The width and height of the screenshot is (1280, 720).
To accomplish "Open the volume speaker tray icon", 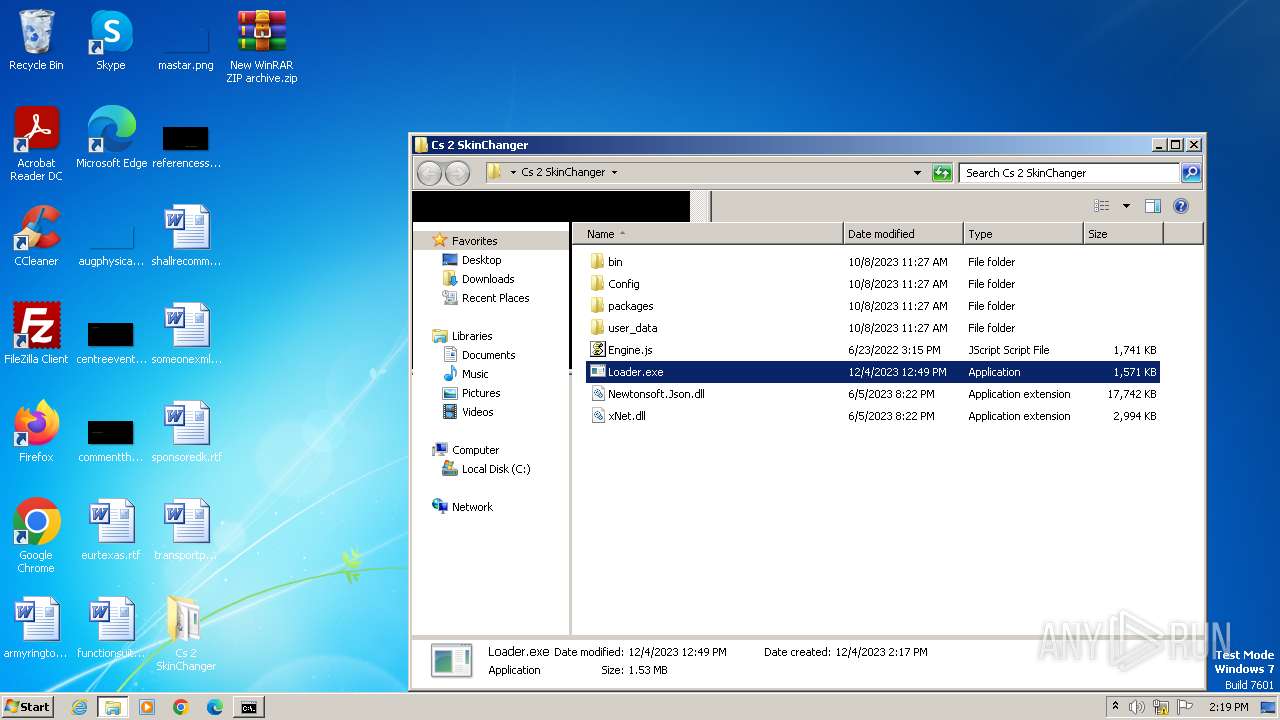I will (x=1137, y=707).
